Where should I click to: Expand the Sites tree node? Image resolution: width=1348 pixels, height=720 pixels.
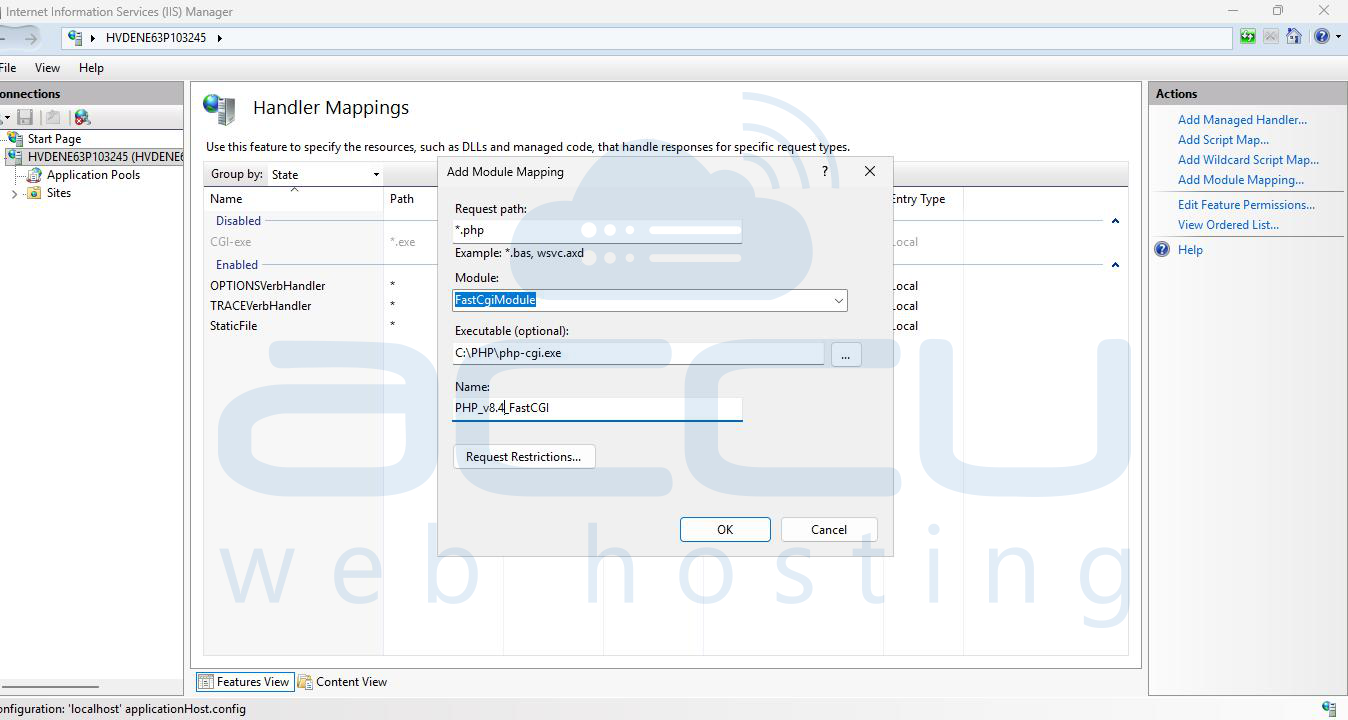tap(14, 194)
